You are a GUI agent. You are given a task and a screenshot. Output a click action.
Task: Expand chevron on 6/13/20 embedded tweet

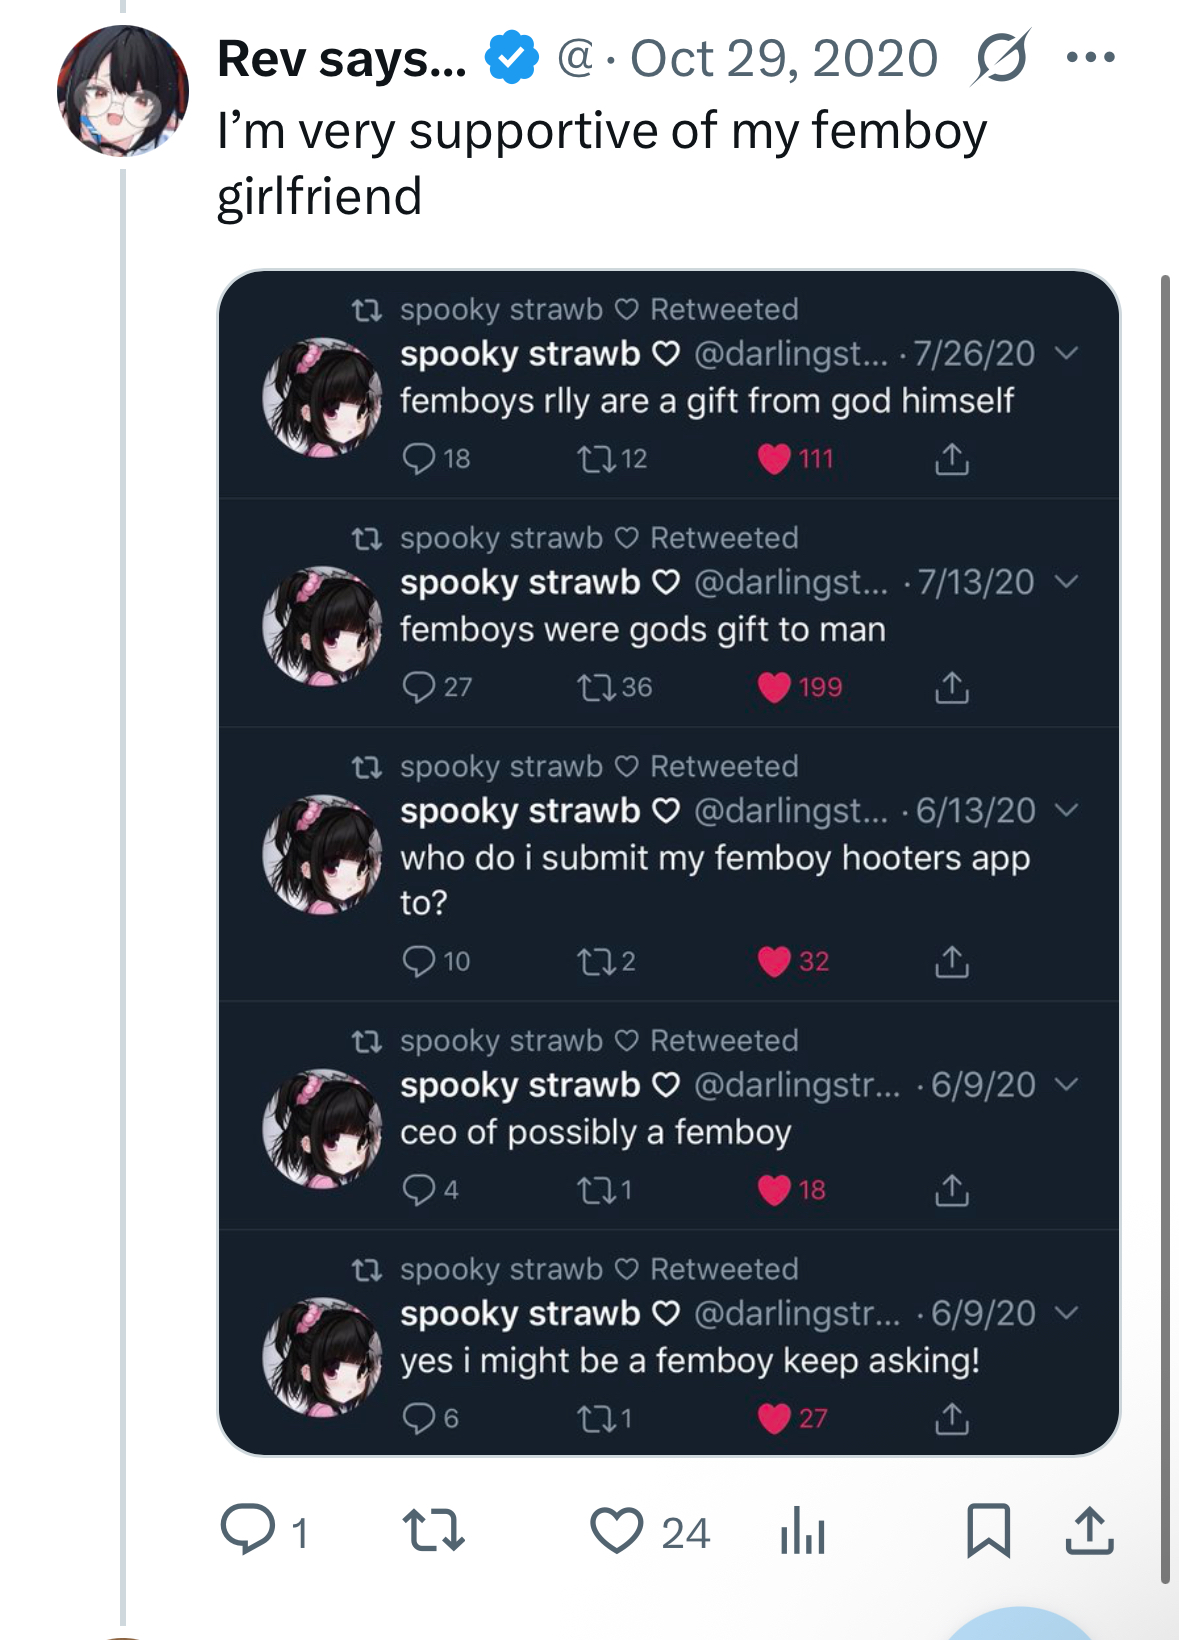[1067, 810]
